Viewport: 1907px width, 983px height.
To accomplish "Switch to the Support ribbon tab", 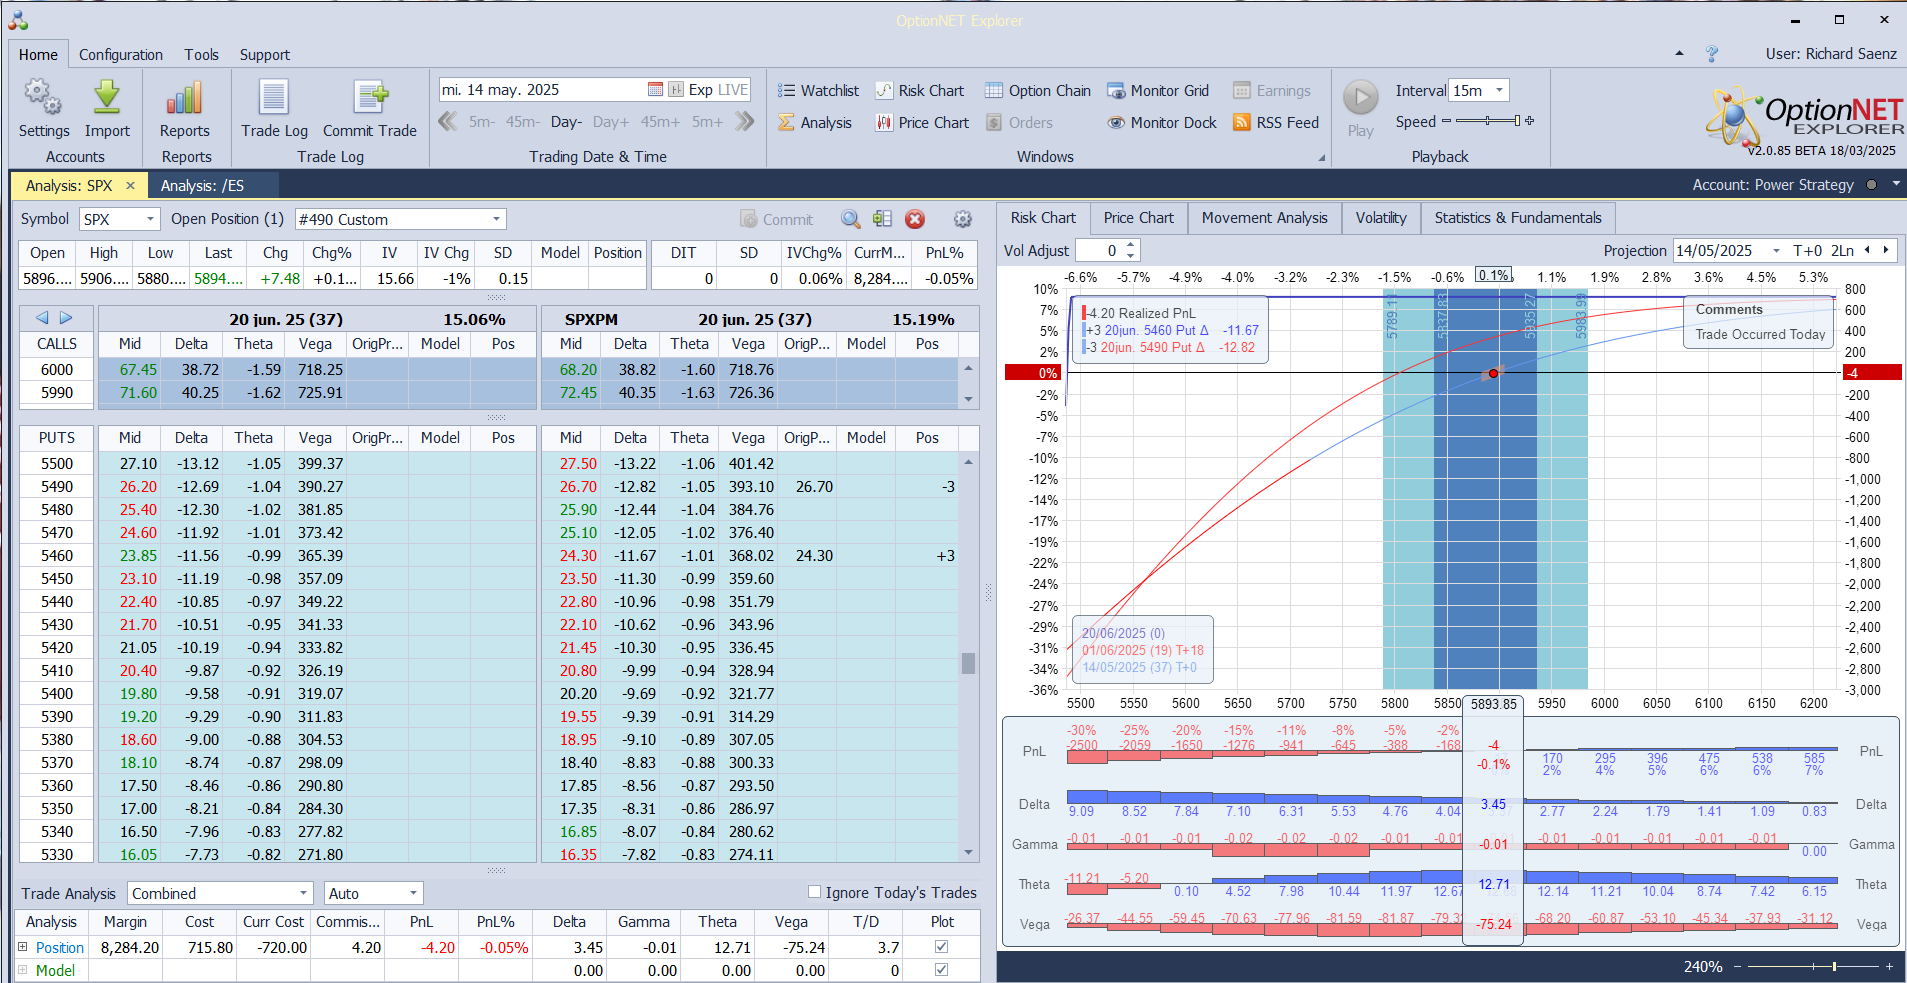I will [265, 55].
